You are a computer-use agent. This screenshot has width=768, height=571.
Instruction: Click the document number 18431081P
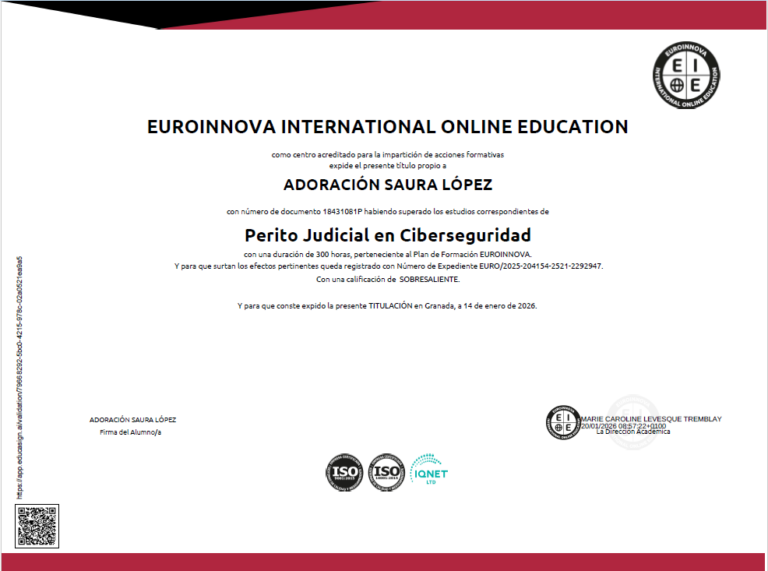pos(343,212)
